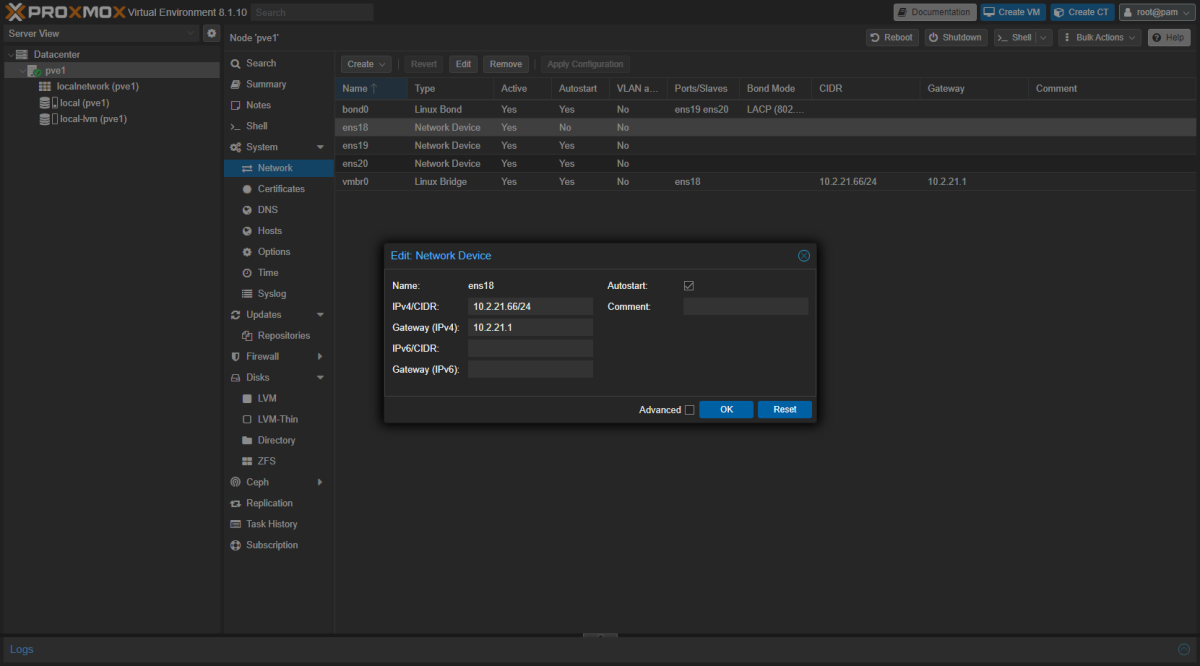1200x666 pixels.
Task: Open Shell in node menu
Action: click(x=278, y=126)
